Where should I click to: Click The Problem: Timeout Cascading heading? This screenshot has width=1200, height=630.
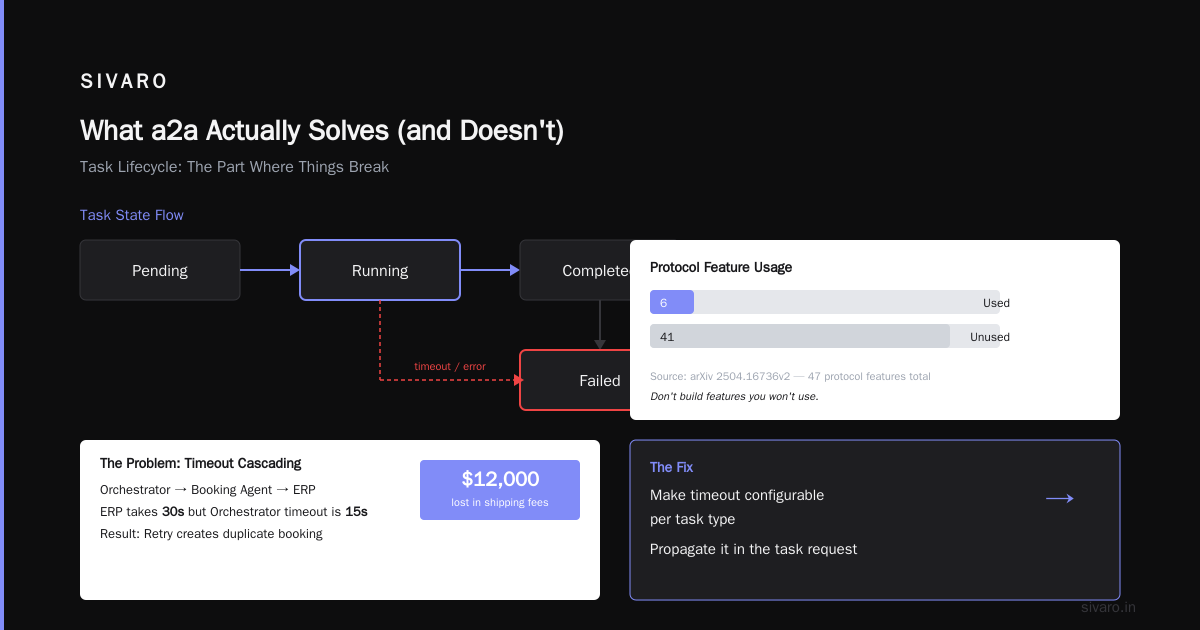click(200, 463)
